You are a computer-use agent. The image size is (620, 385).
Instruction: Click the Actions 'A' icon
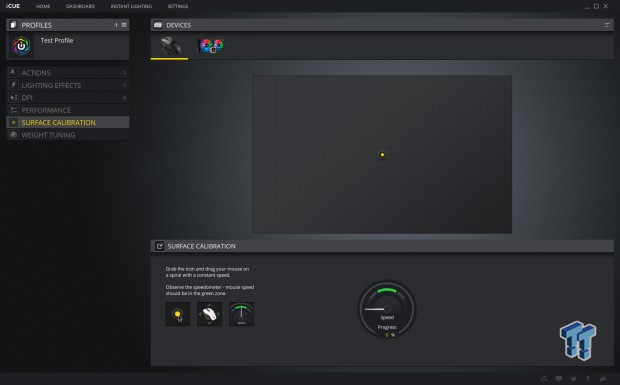(13, 72)
